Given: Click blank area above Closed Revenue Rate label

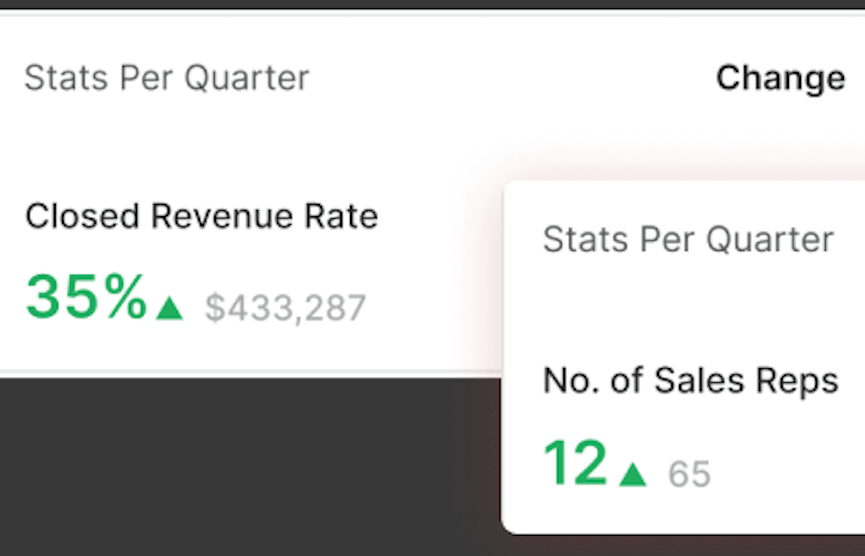Looking at the screenshot, I should (x=200, y=150).
